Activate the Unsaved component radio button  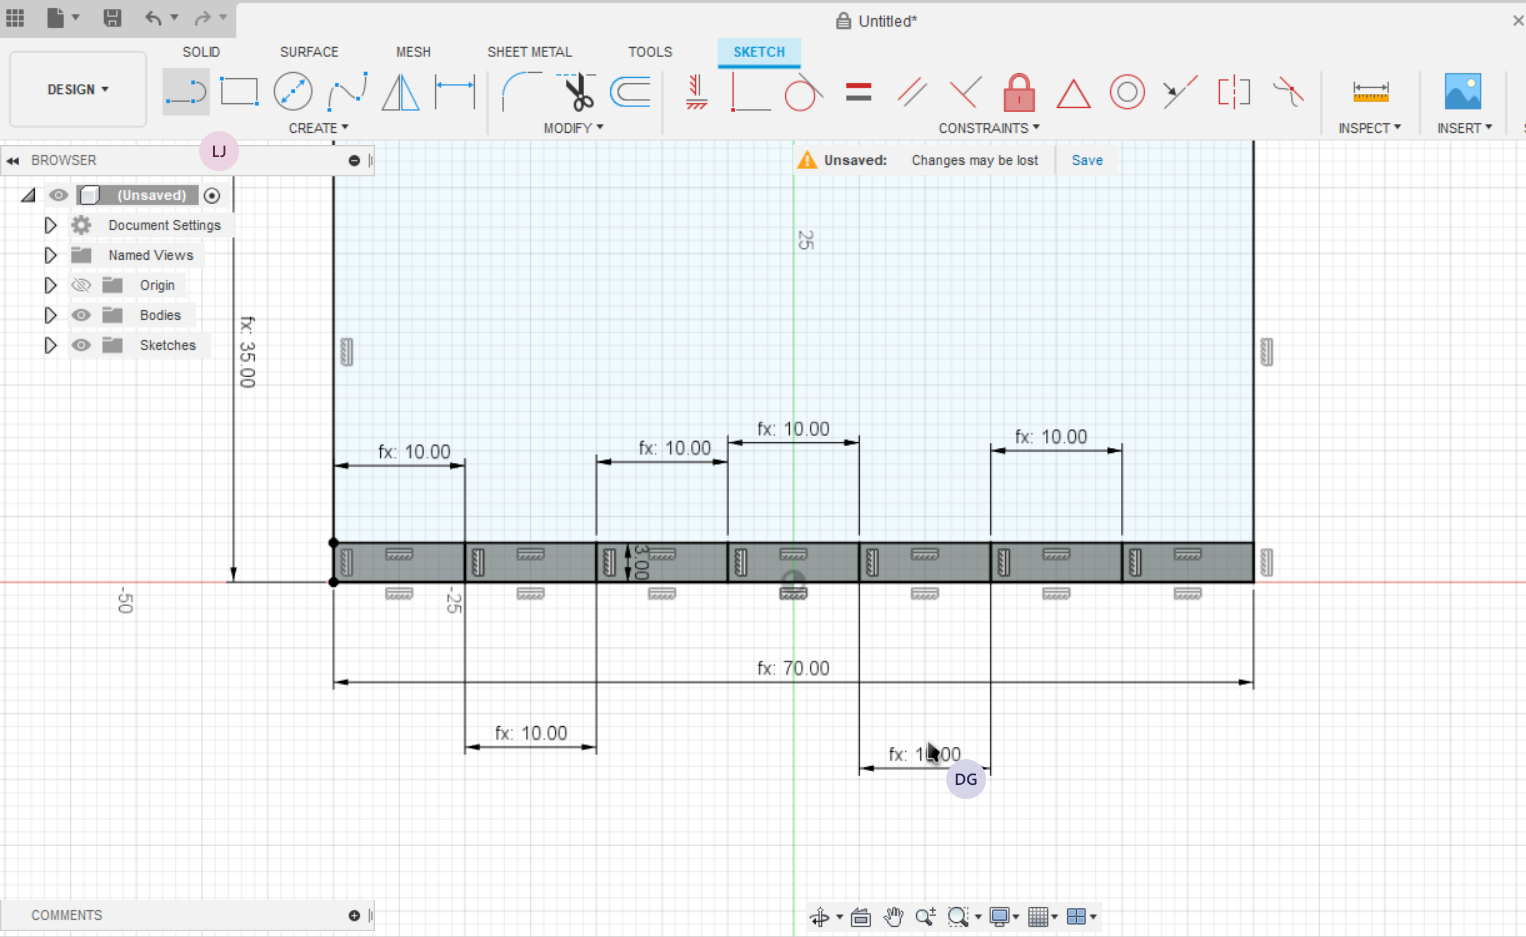point(212,195)
